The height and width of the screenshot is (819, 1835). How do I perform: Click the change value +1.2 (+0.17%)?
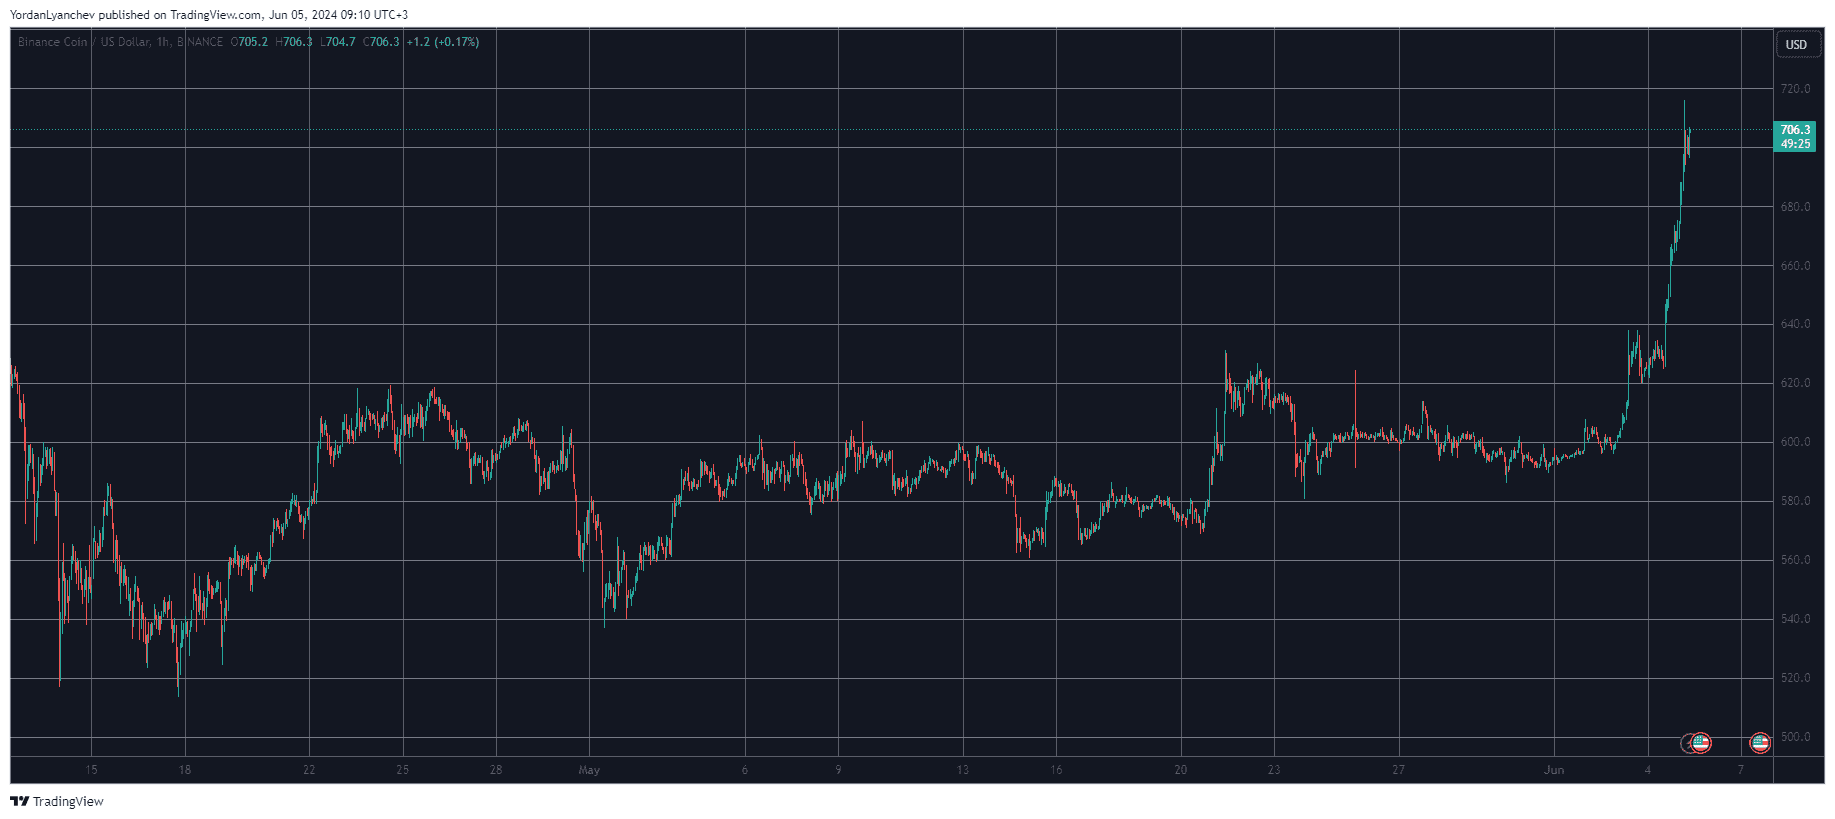pos(443,42)
